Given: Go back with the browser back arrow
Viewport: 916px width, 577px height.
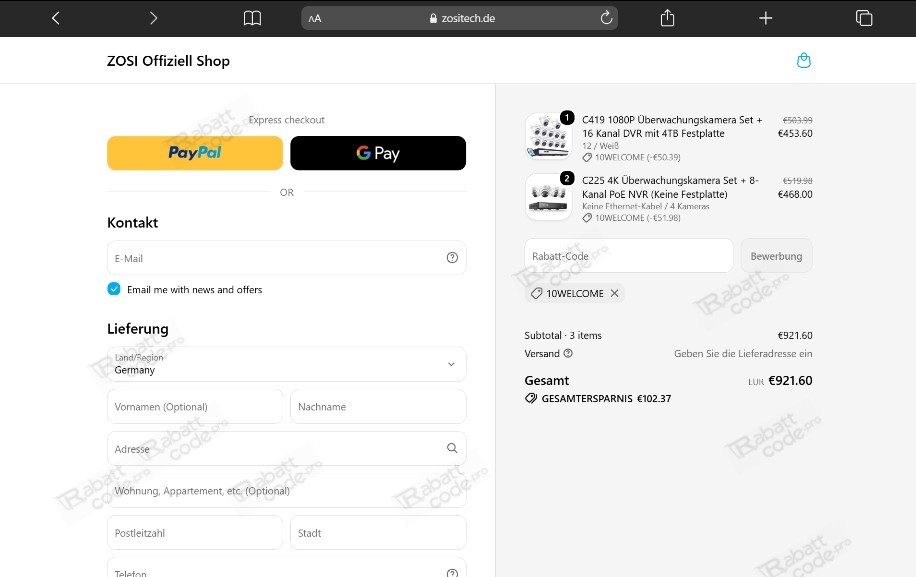Looking at the screenshot, I should pos(55,18).
